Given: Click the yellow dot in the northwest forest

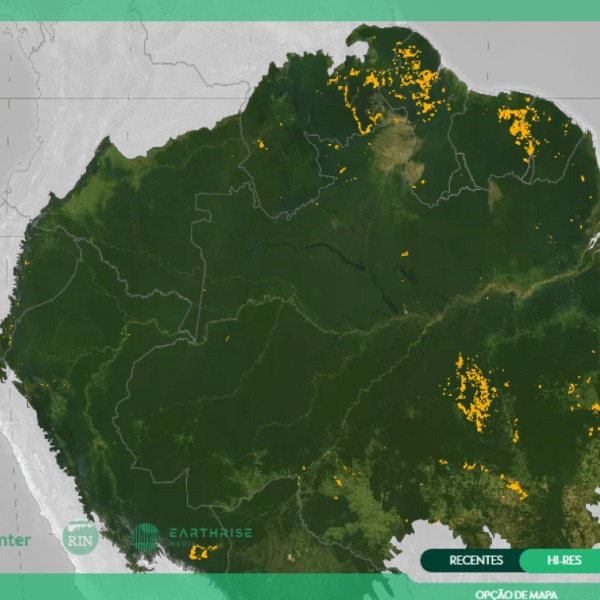Looking at the screenshot, I should (x=260, y=145).
